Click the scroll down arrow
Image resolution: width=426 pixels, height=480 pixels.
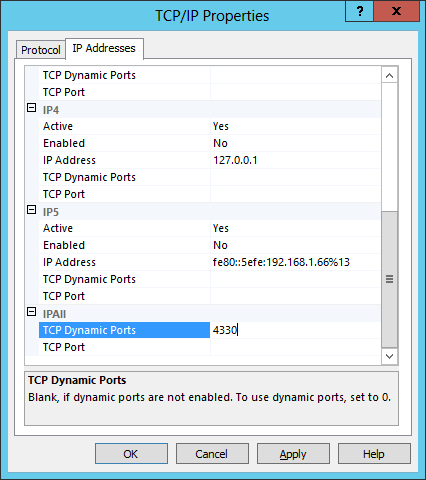389,356
